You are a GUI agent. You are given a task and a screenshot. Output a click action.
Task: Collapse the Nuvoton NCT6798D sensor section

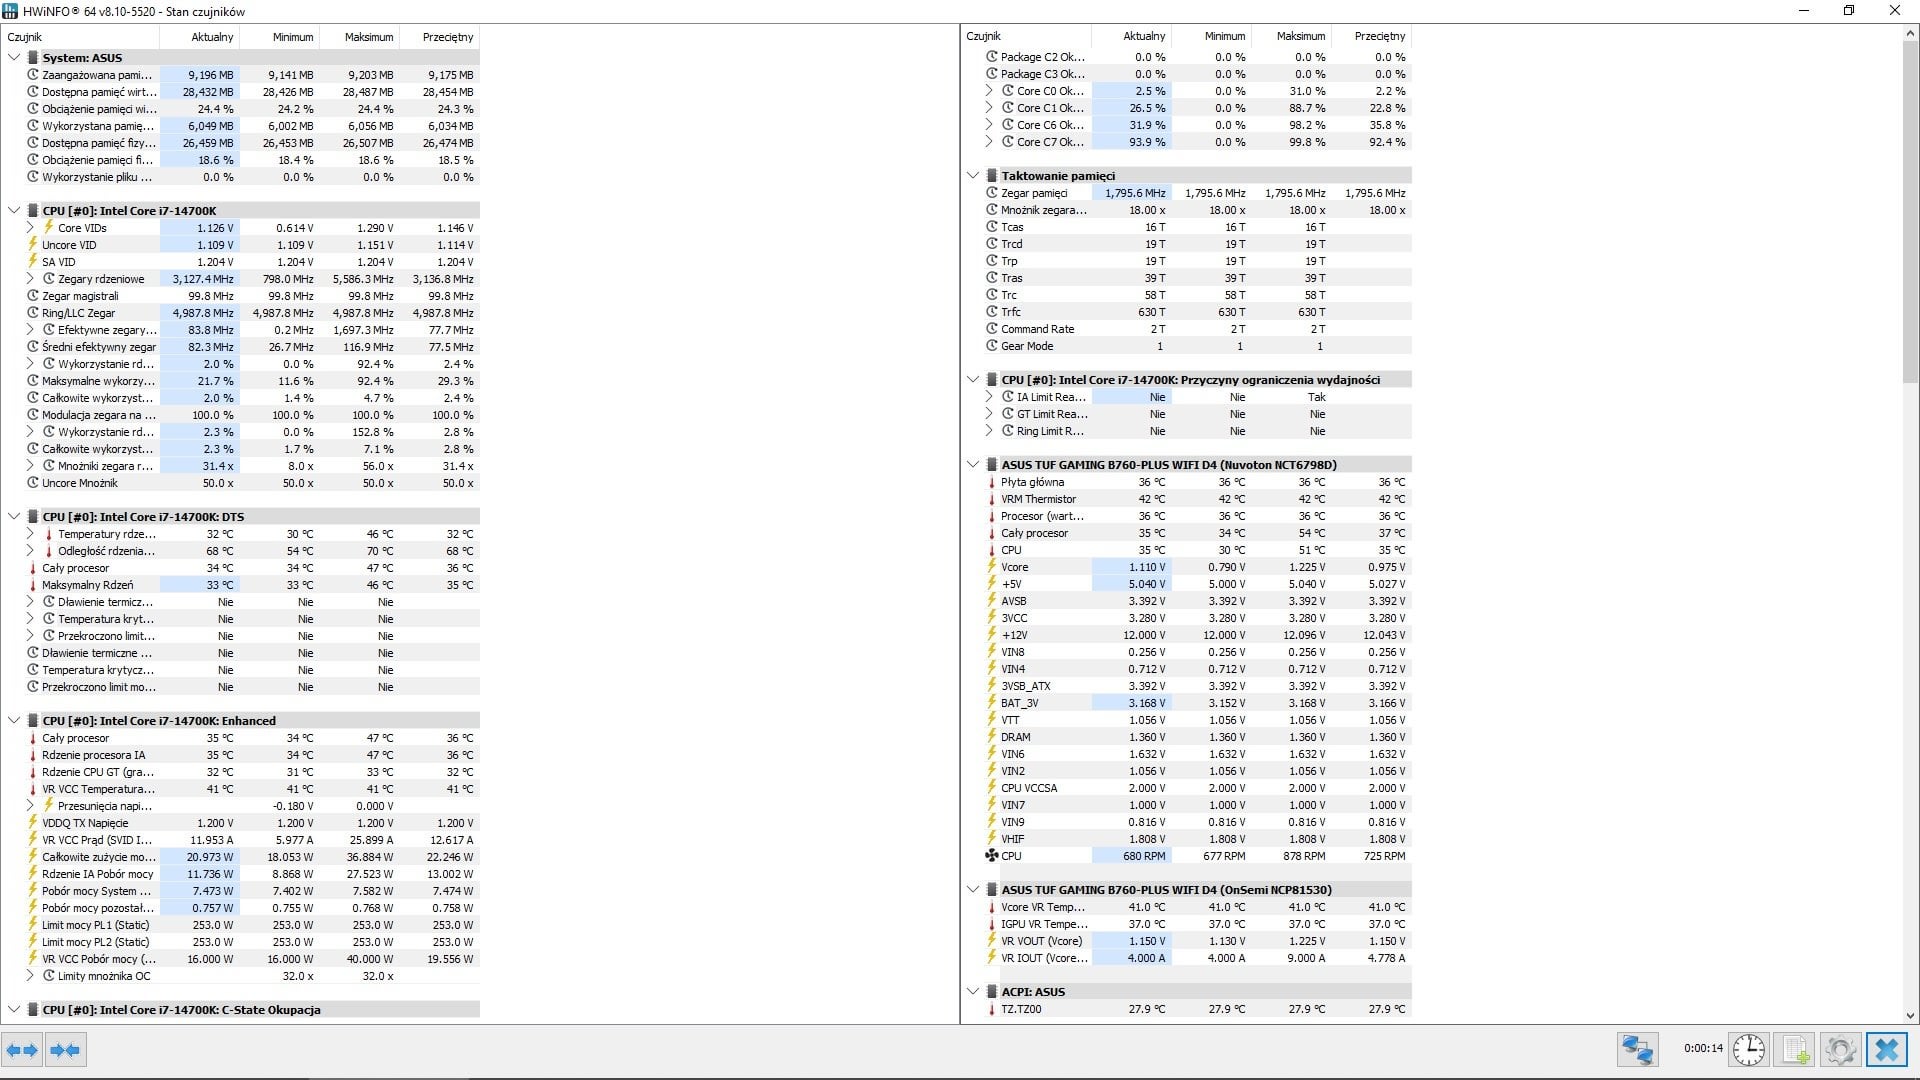click(x=973, y=465)
